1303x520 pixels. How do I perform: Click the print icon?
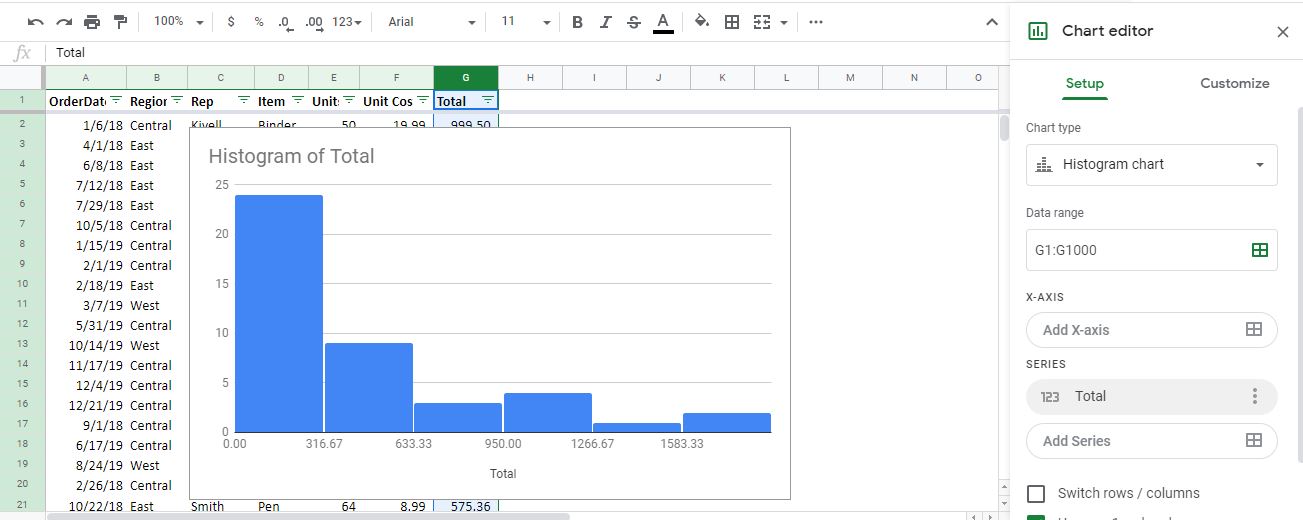[x=92, y=21]
